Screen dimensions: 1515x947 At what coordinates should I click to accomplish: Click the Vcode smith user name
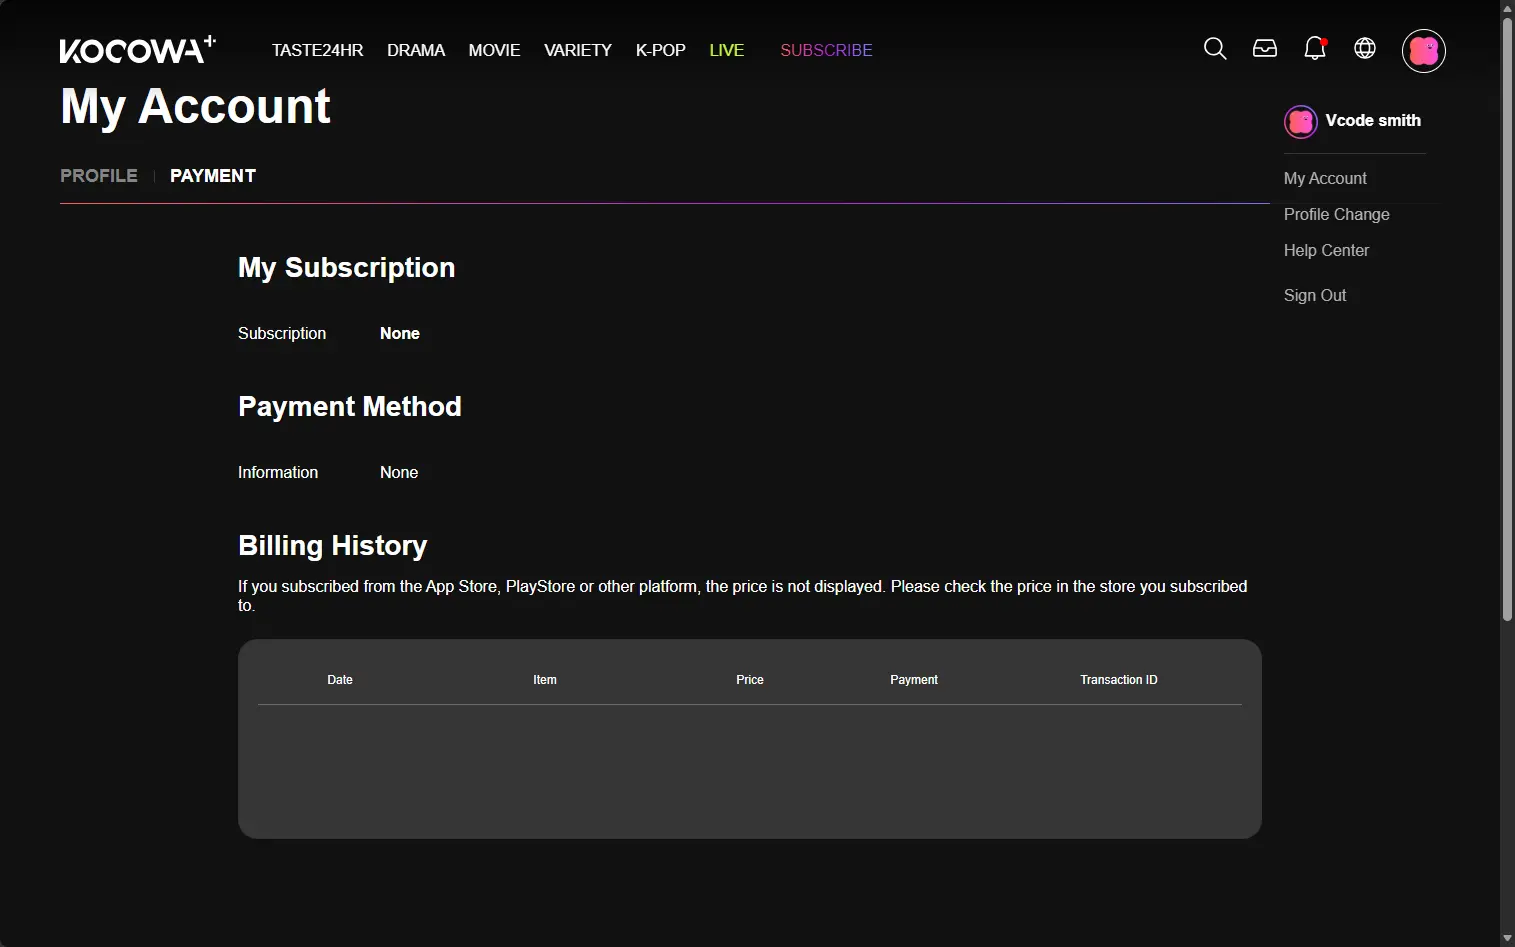pyautogui.click(x=1373, y=120)
